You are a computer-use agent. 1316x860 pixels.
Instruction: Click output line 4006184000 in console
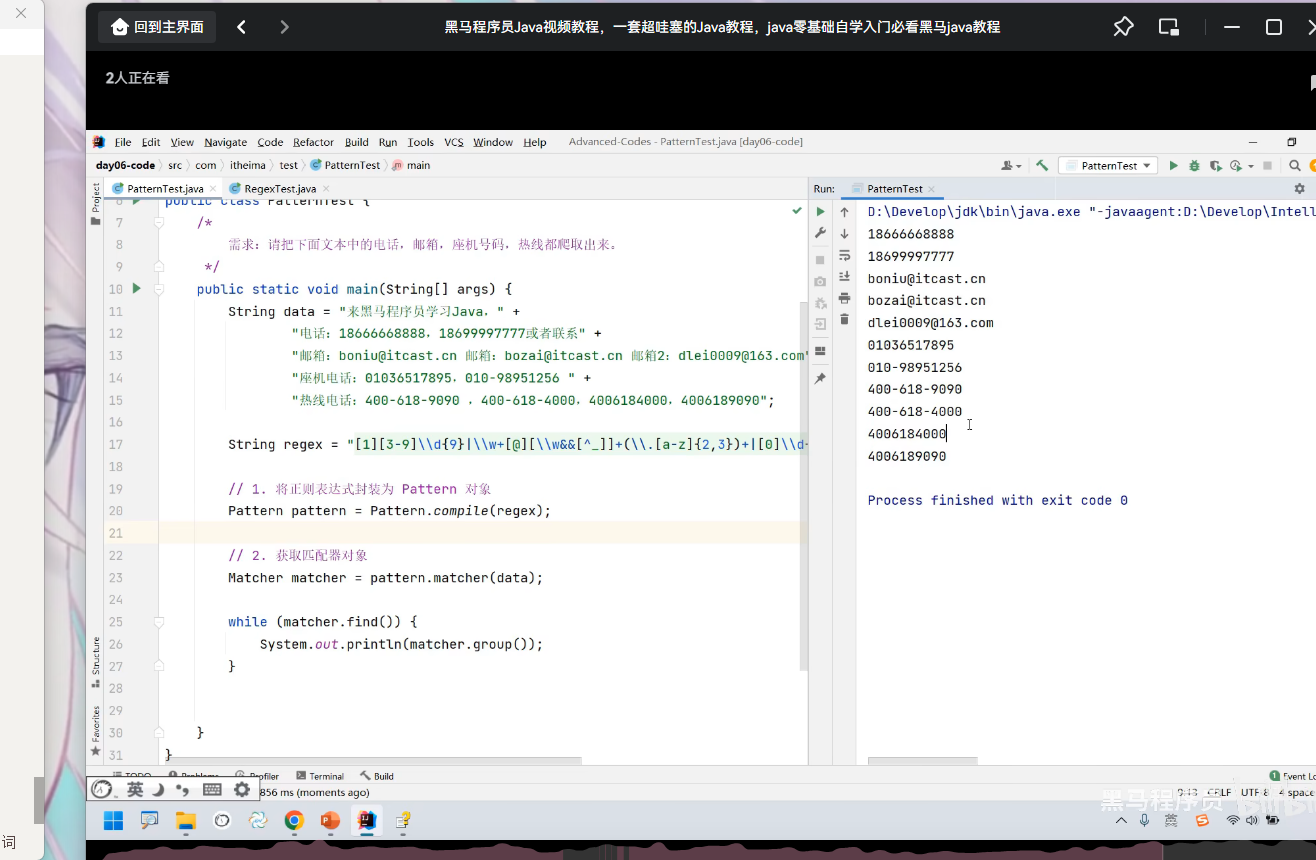907,434
